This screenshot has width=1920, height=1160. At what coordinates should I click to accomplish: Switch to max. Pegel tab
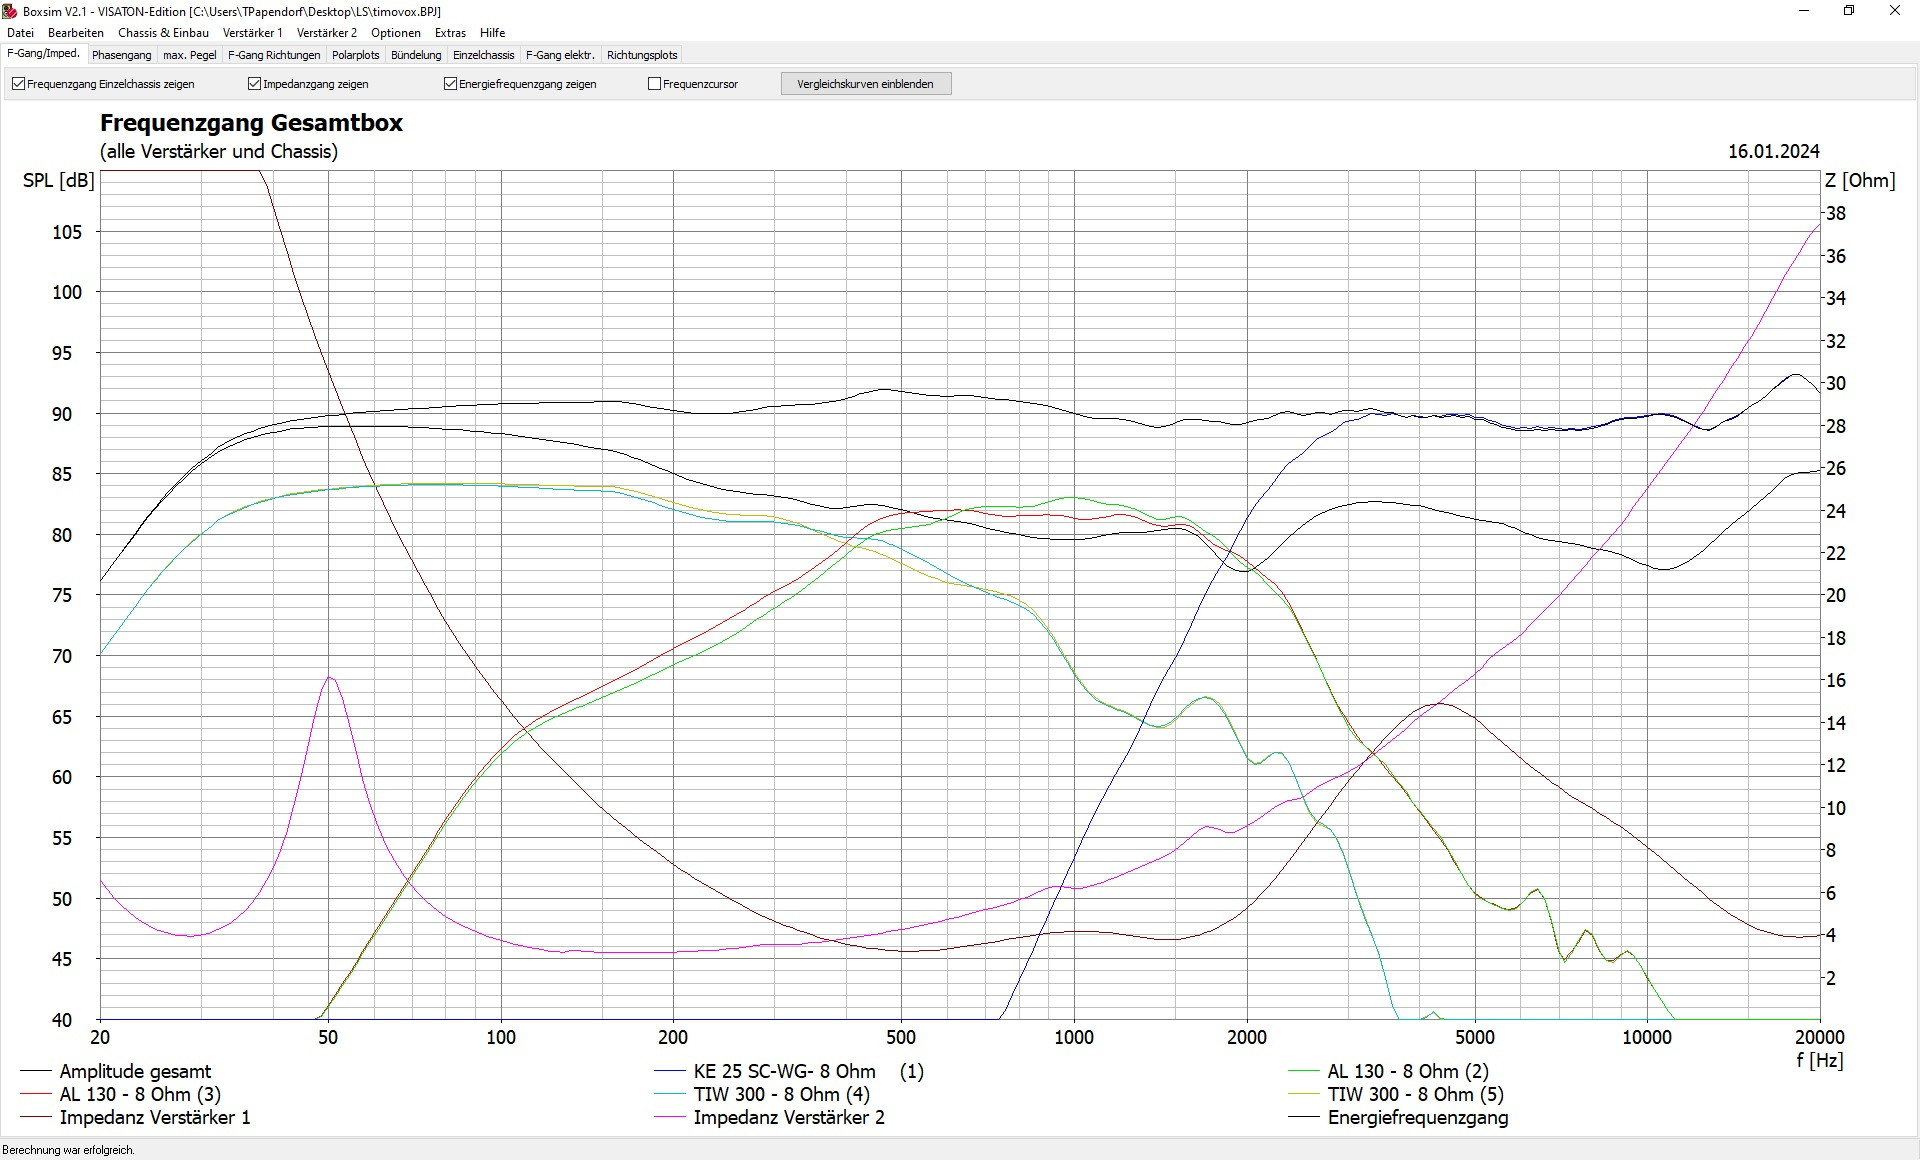(x=190, y=55)
